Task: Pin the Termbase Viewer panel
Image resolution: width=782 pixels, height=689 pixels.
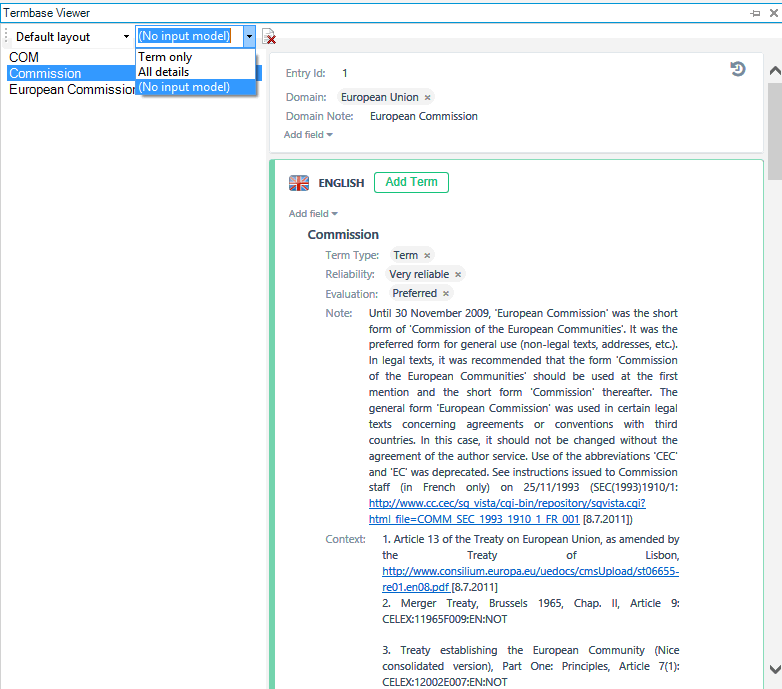Action: pos(756,13)
